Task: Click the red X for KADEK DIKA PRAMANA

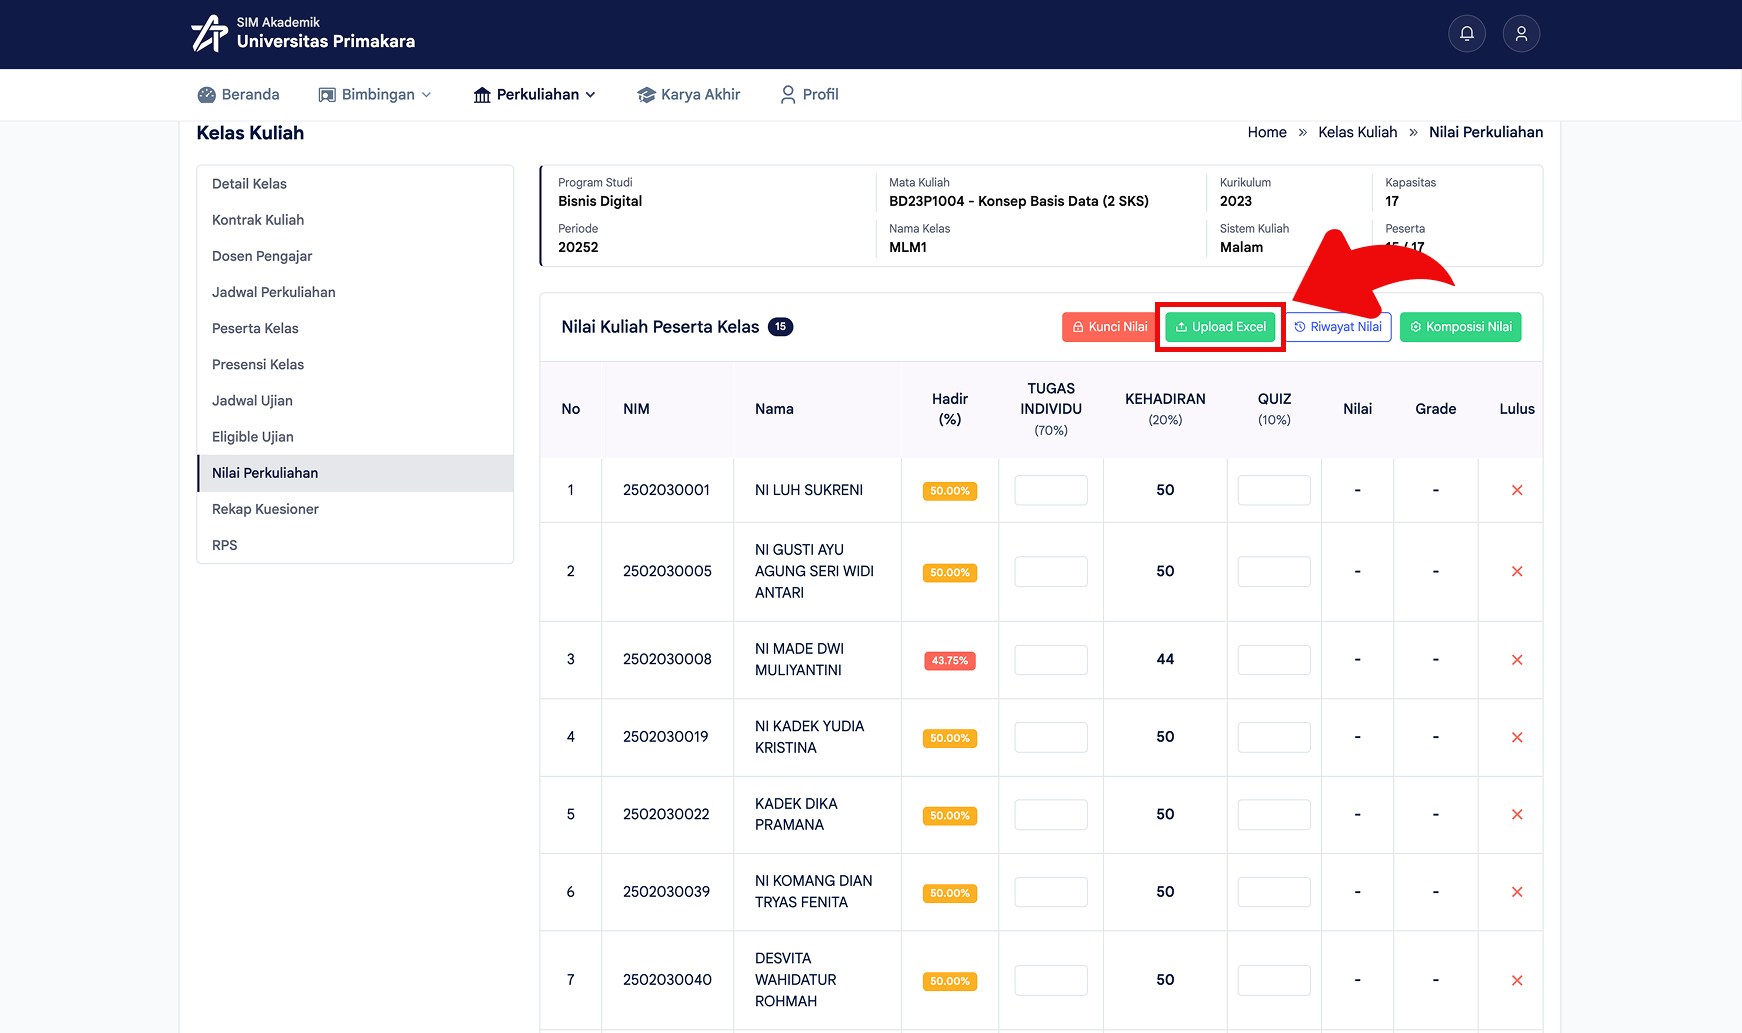Action: click(1517, 814)
